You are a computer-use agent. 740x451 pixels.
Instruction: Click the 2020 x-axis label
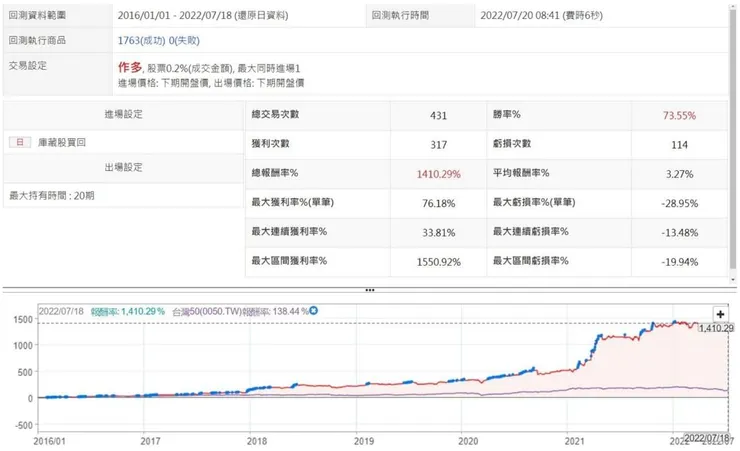468,441
